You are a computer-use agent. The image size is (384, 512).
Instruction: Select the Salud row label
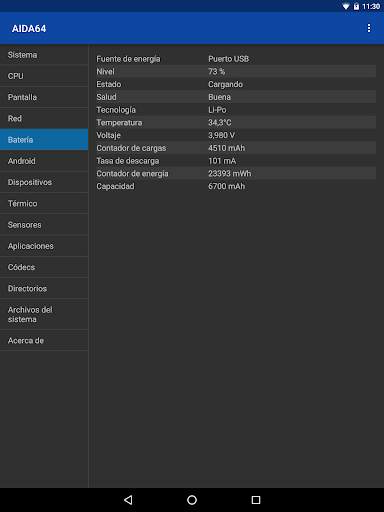[106, 97]
